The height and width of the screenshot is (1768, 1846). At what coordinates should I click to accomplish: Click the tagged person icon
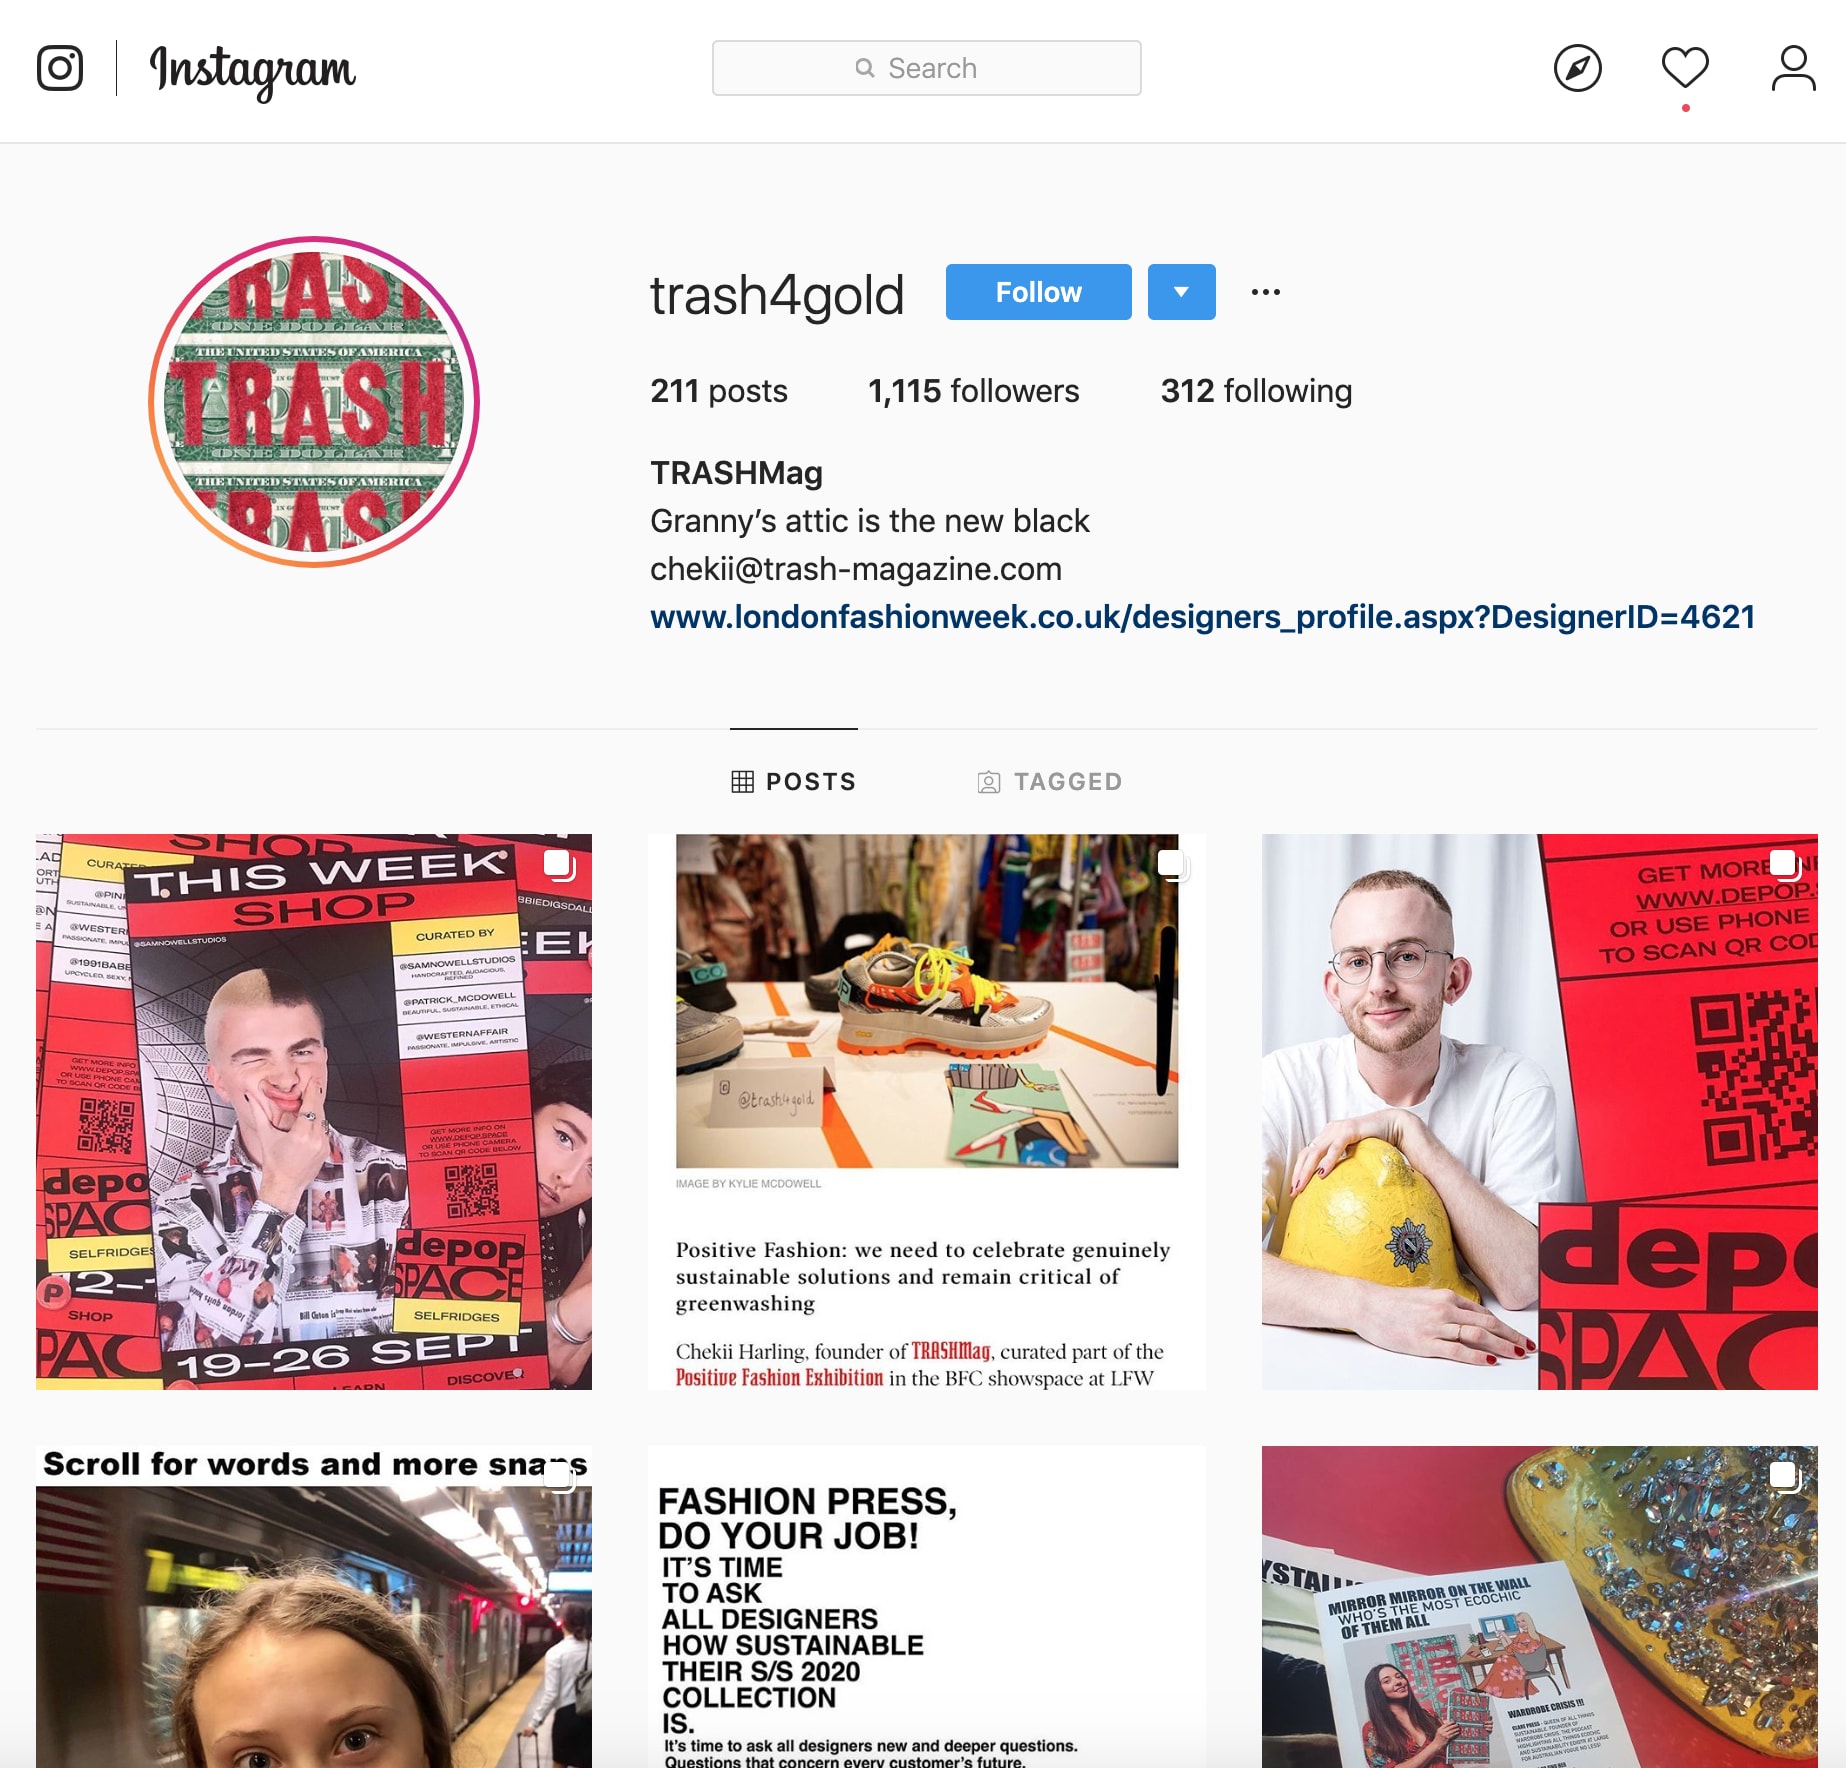988,782
